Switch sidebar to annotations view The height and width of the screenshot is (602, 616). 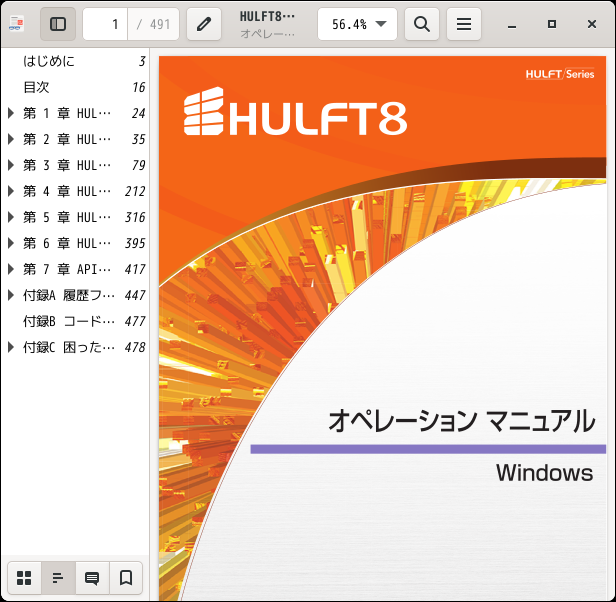click(x=92, y=578)
